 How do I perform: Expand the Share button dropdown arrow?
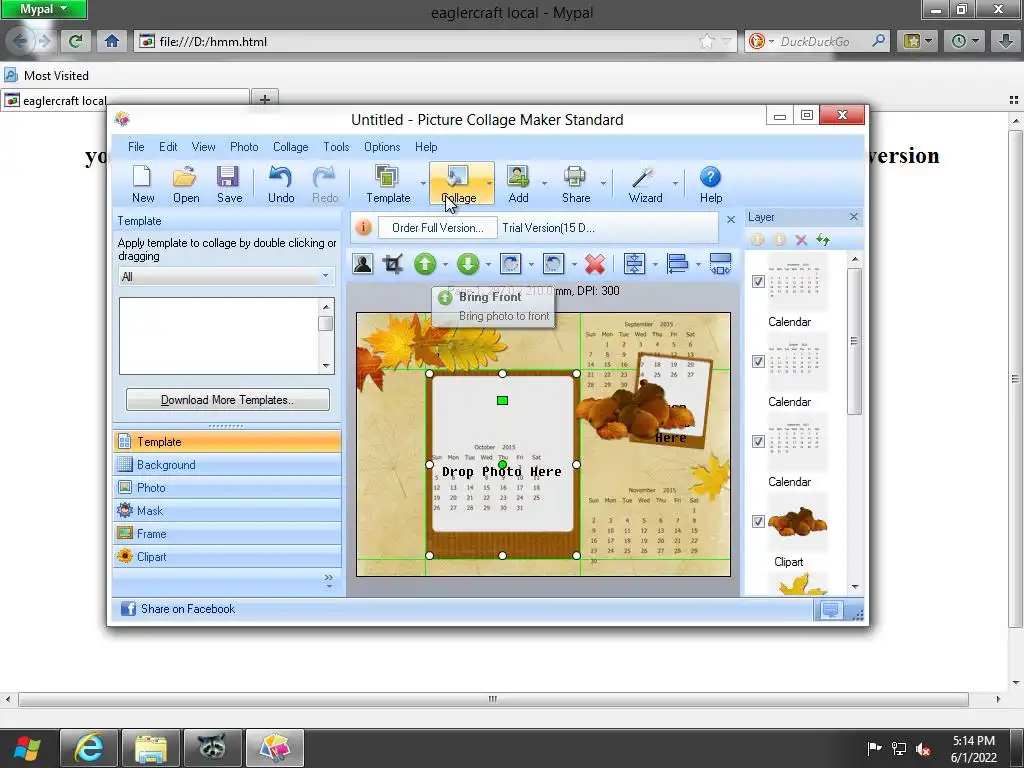[x=602, y=184]
